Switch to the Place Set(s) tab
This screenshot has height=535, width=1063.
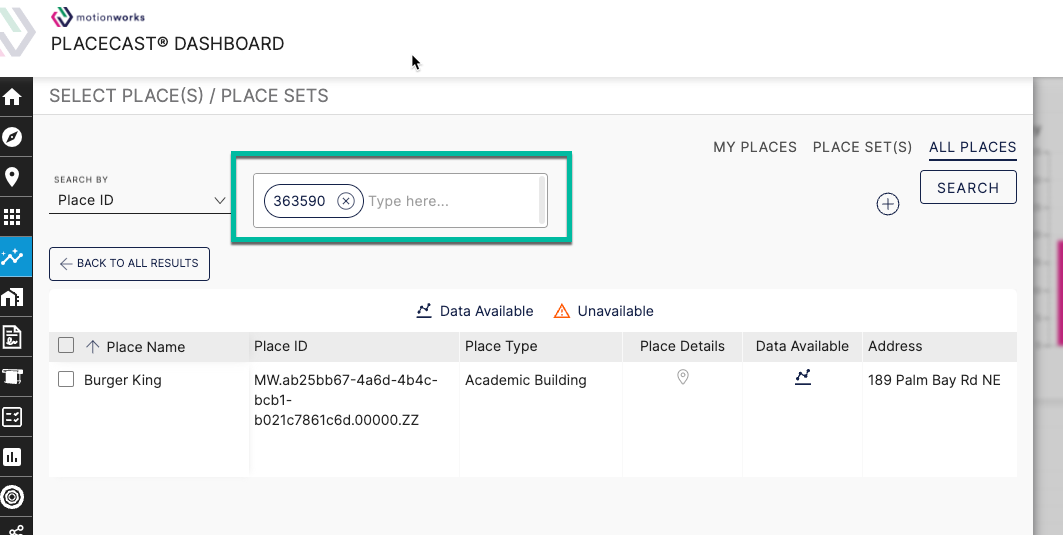pyautogui.click(x=862, y=147)
